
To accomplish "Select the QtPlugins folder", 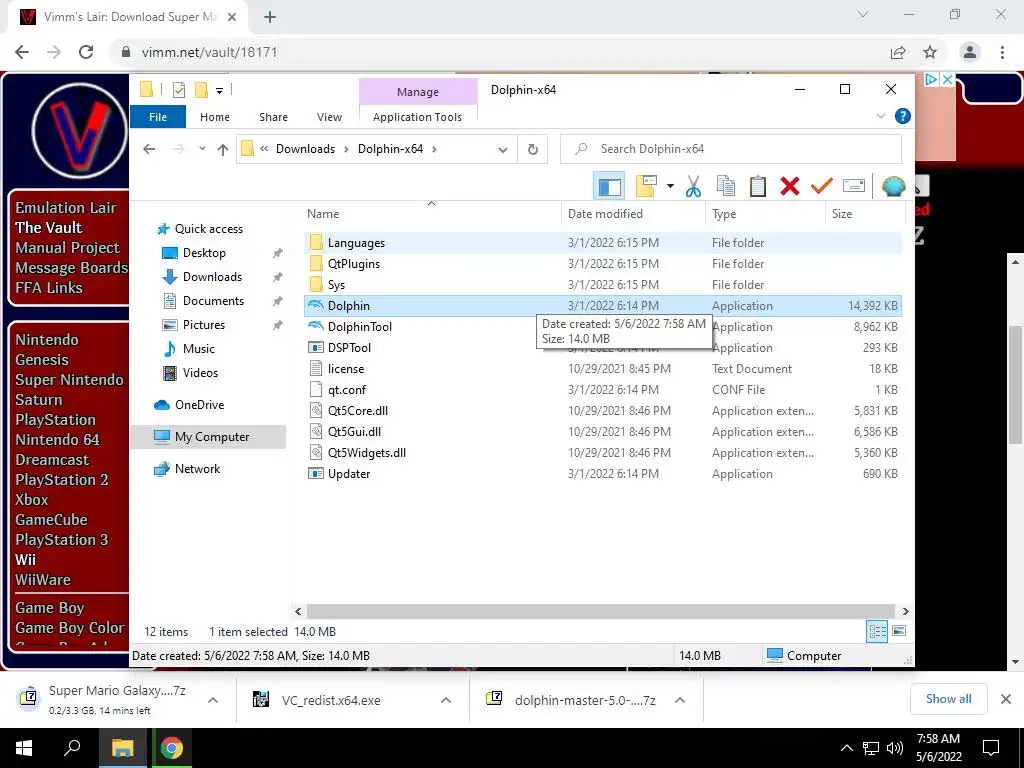I will tap(603, 264).
